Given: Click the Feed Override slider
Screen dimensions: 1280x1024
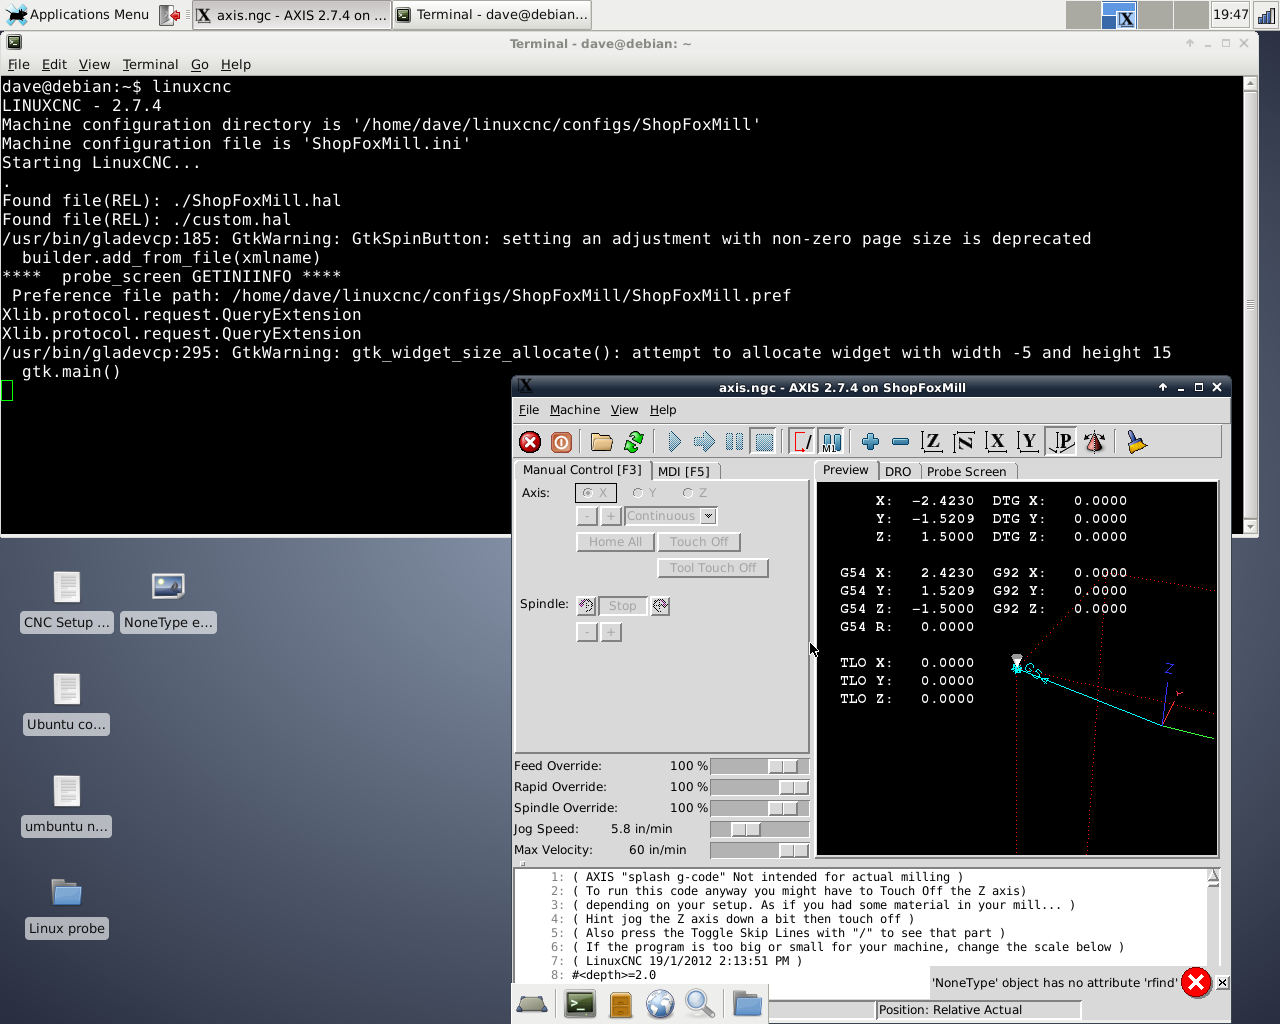Looking at the screenshot, I should point(759,766).
